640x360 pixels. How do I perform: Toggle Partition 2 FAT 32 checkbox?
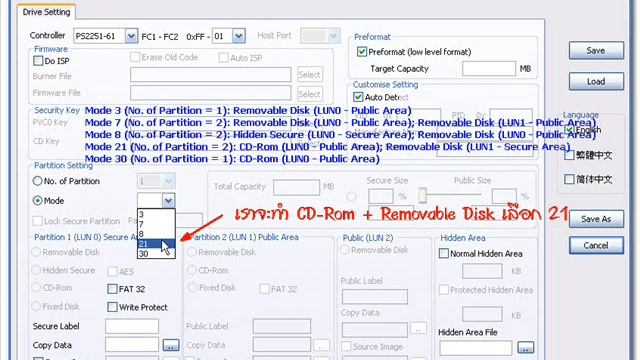(264, 289)
